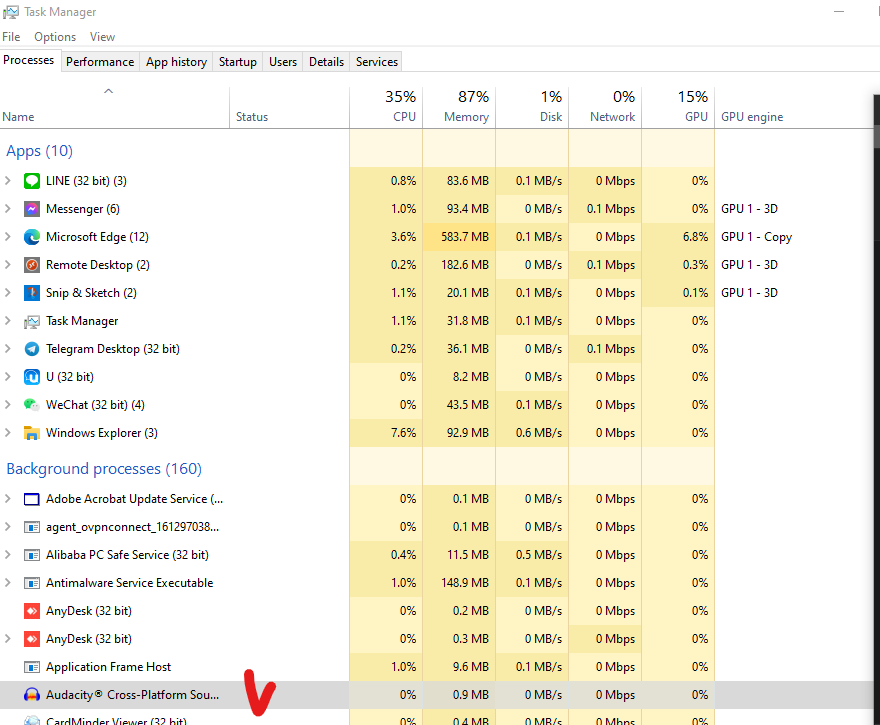This screenshot has height=725, width=880.
Task: Click the Snip & Sketch icon
Action: point(32,293)
